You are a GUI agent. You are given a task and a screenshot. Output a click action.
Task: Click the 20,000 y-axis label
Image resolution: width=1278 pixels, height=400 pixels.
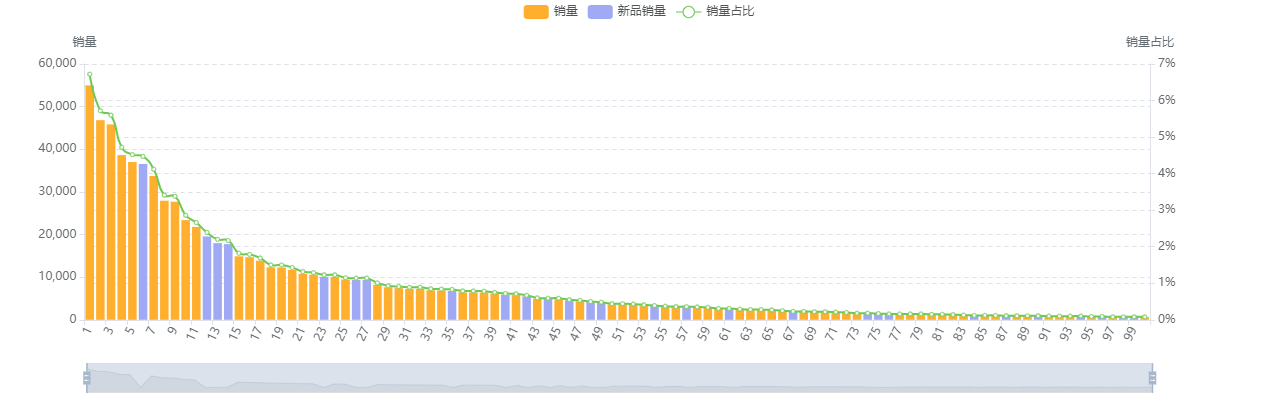tap(58, 234)
